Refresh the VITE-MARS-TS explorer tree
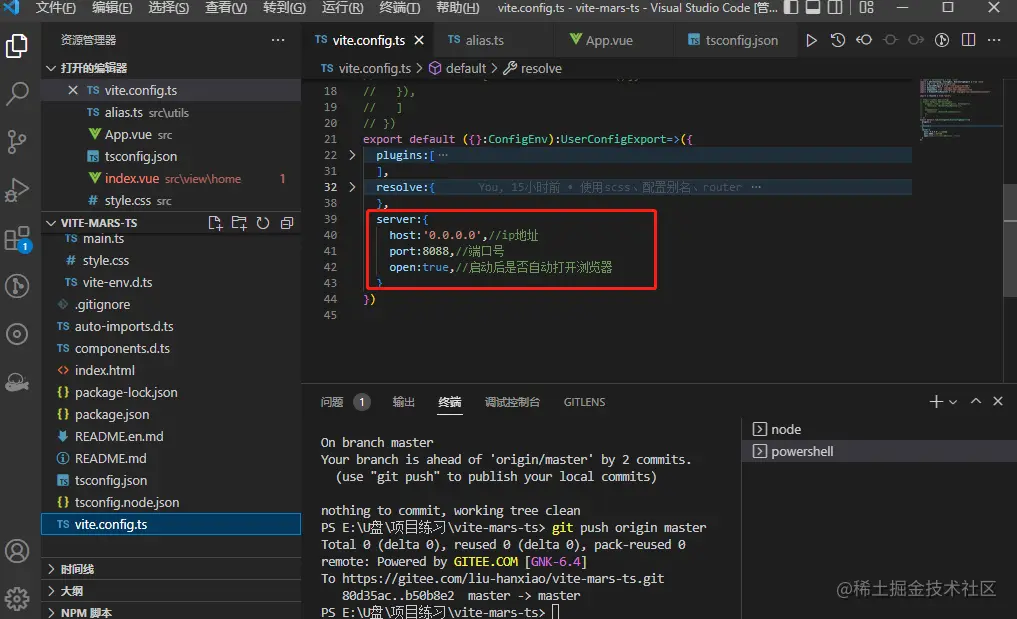 coord(263,223)
